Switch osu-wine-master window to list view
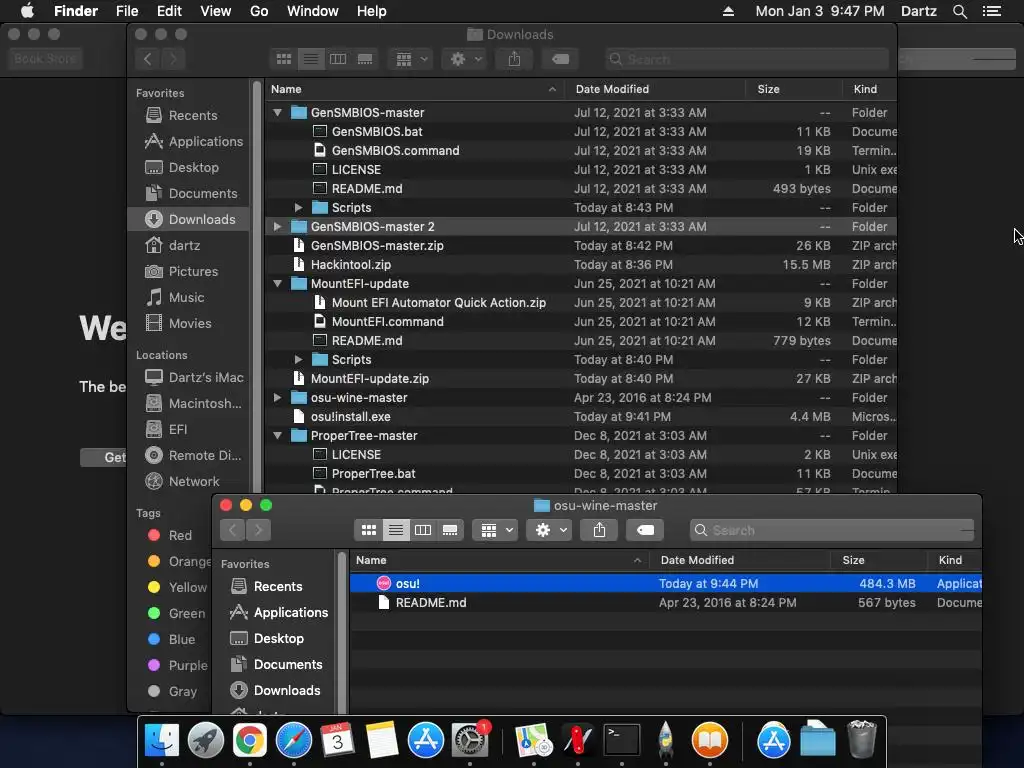Screen dimensions: 1024x768 pyautogui.click(x=396, y=530)
